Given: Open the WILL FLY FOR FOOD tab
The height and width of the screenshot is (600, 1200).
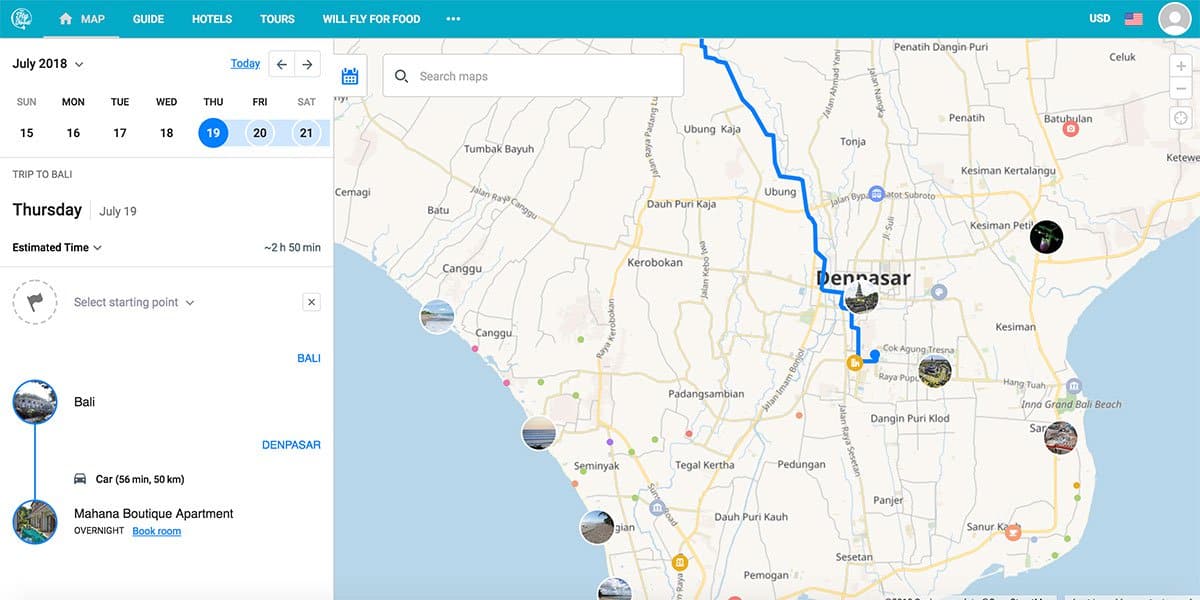Looking at the screenshot, I should pos(371,19).
